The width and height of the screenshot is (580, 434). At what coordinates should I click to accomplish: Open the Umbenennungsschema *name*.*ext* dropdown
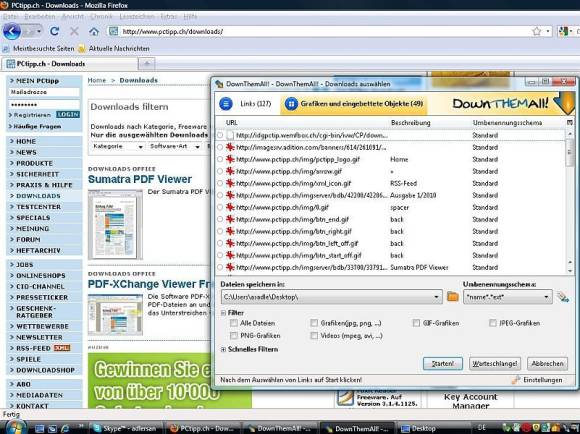point(546,297)
